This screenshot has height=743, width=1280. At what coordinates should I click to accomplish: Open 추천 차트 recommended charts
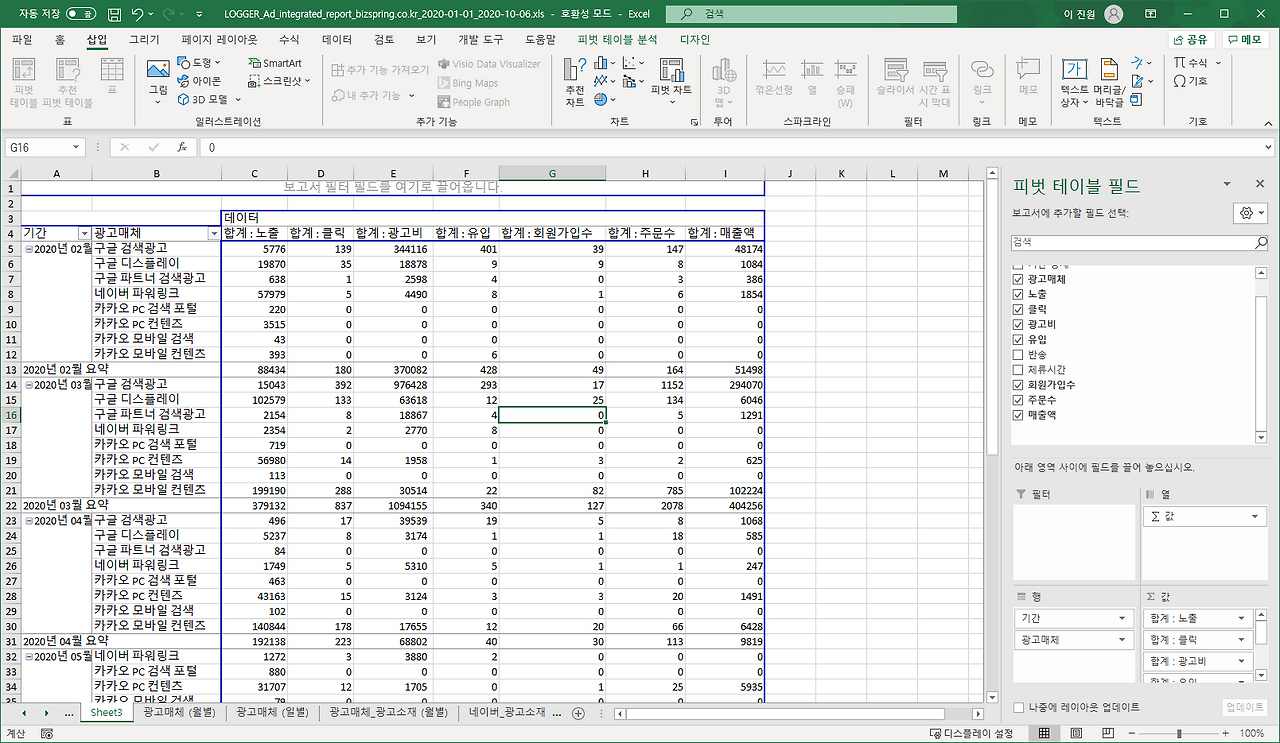[575, 82]
